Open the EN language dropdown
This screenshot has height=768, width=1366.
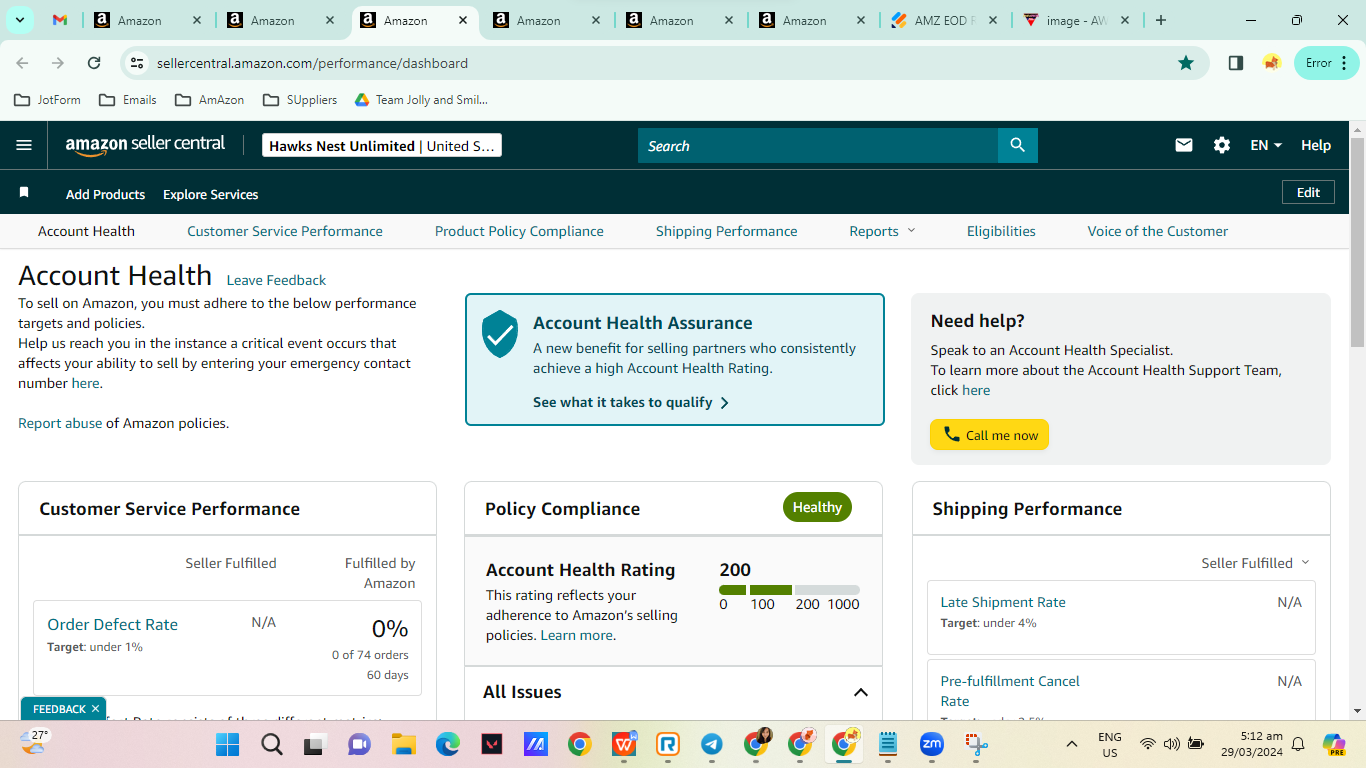[1266, 145]
